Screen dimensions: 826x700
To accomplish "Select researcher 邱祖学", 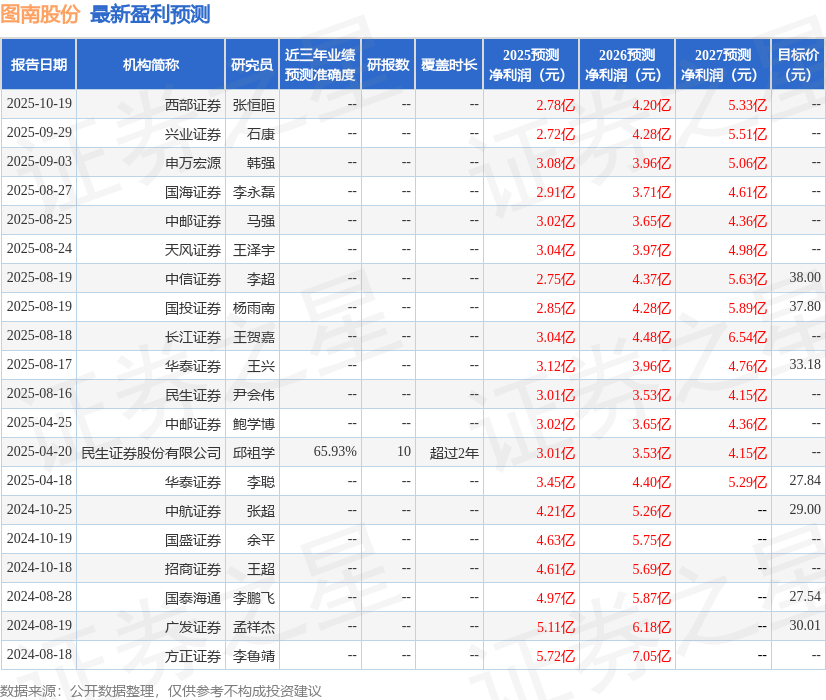I will click(x=253, y=452).
